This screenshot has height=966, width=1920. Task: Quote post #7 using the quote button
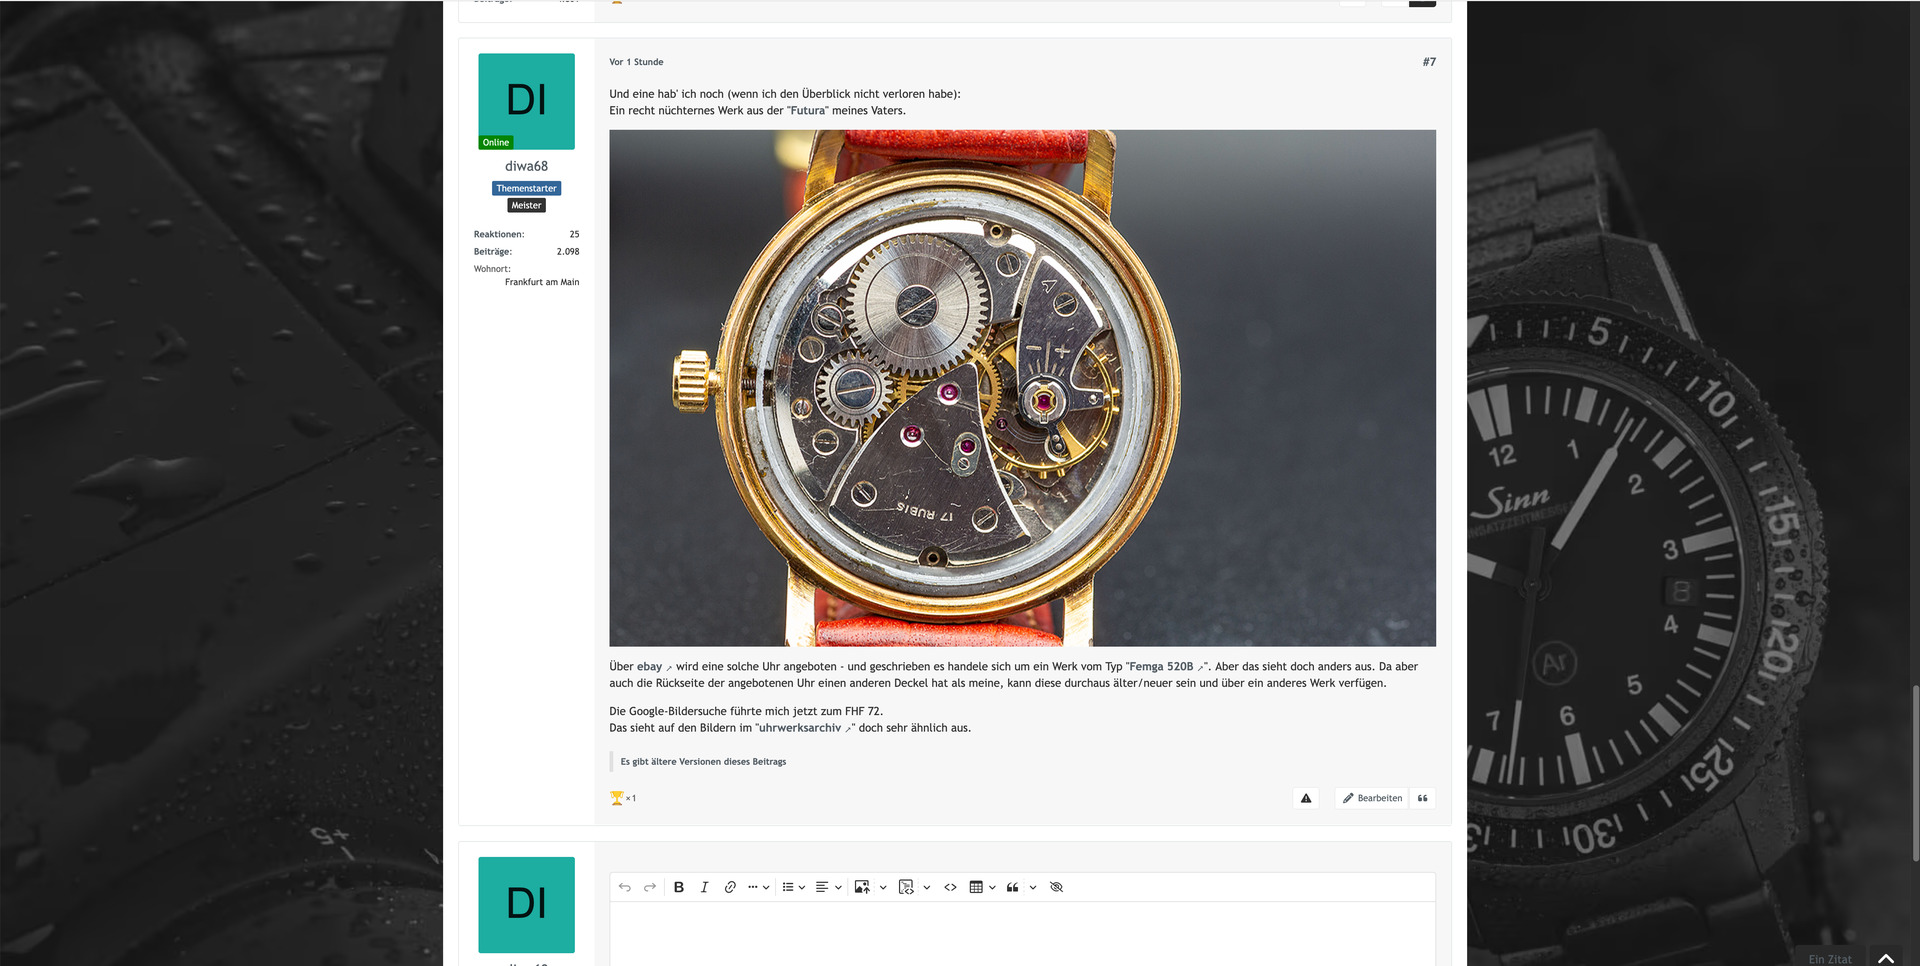point(1422,798)
